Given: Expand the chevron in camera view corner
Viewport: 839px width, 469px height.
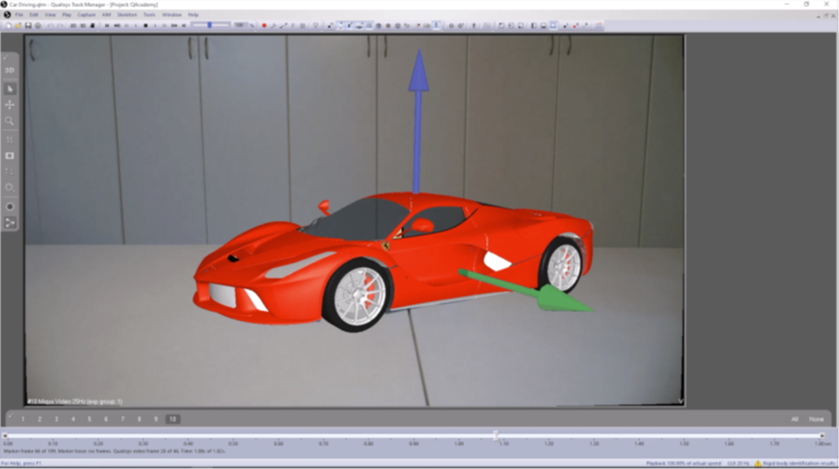Looking at the screenshot, I should point(680,401).
